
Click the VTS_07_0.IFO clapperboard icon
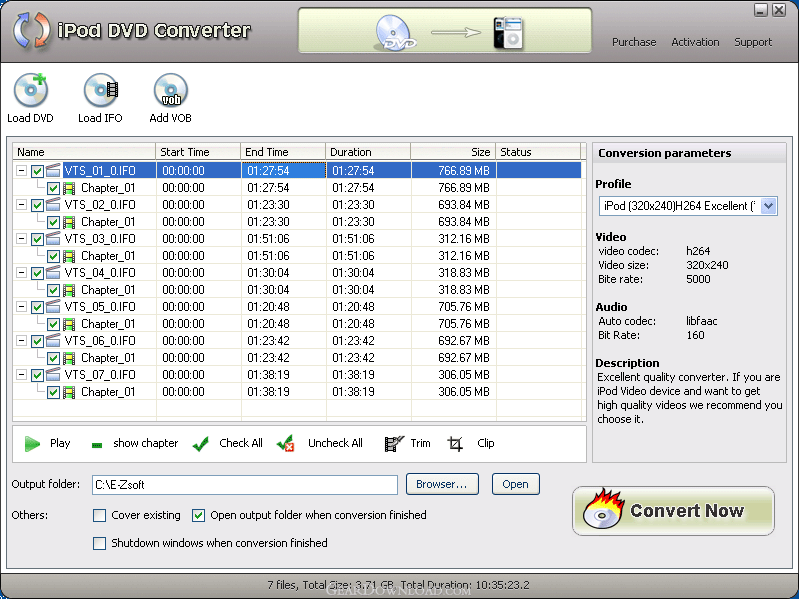pyautogui.click(x=53, y=374)
